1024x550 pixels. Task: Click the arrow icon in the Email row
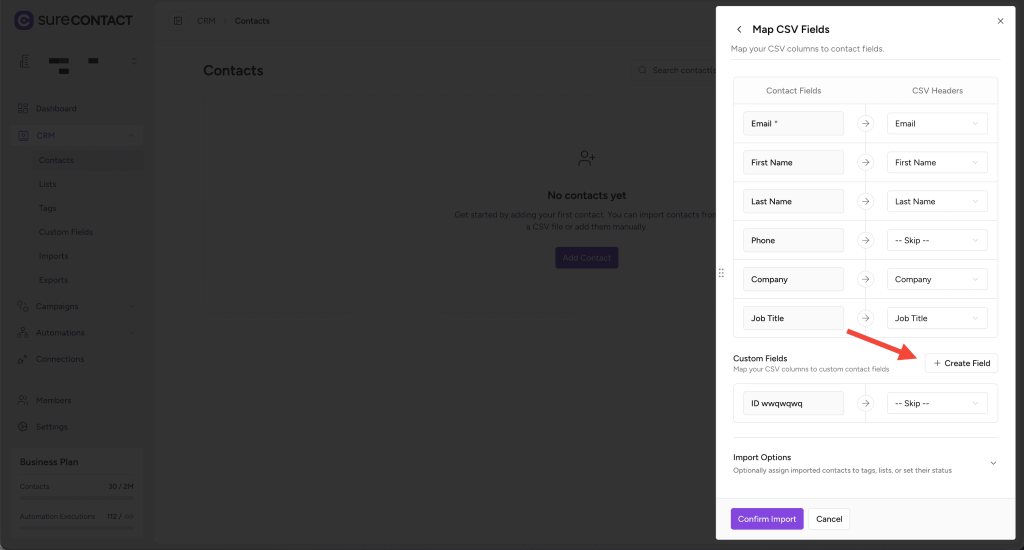pos(866,124)
